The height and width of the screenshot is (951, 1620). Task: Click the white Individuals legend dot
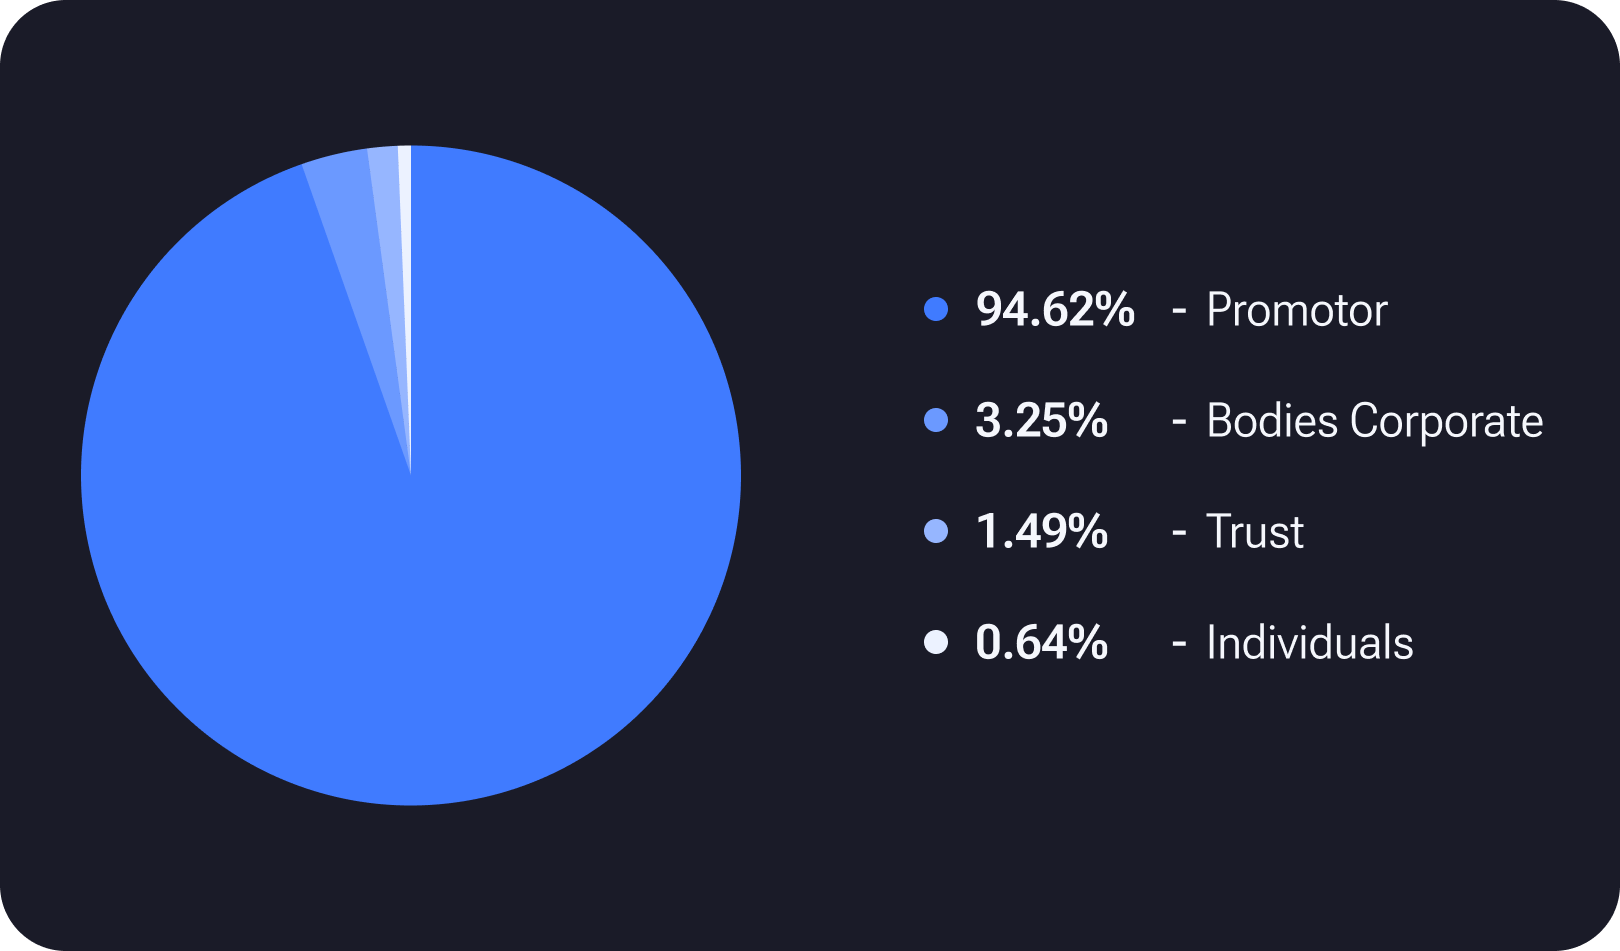click(936, 642)
